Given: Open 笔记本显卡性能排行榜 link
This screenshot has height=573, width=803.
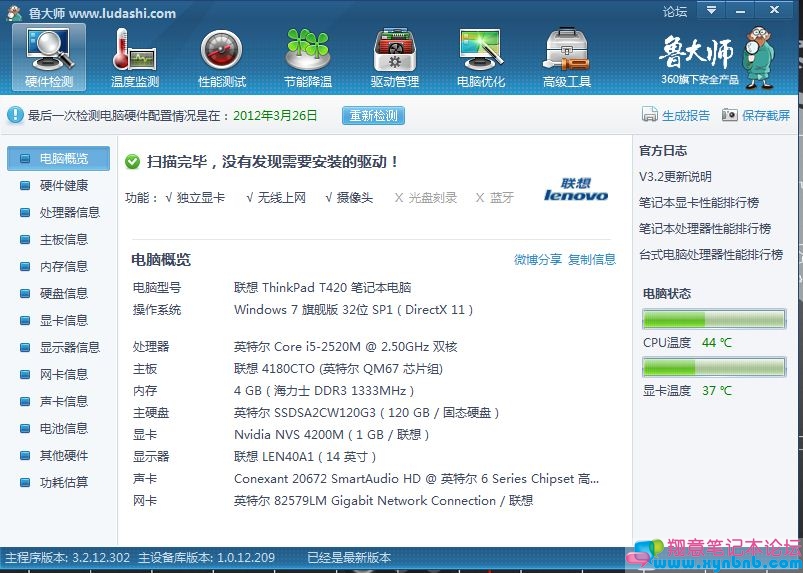Looking at the screenshot, I should [x=699, y=203].
